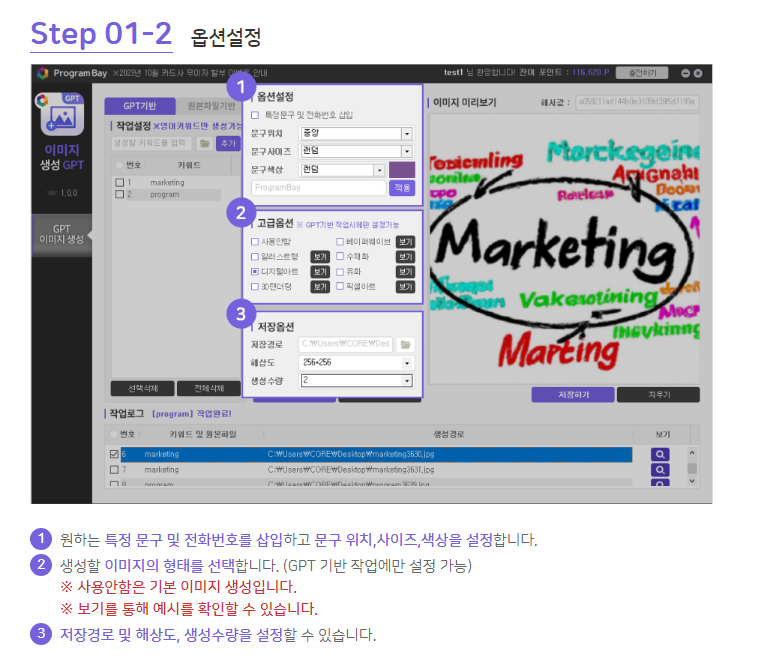783x671 pixels.
Task: Switch to the 원본파일기반 tab
Action: (x=211, y=106)
